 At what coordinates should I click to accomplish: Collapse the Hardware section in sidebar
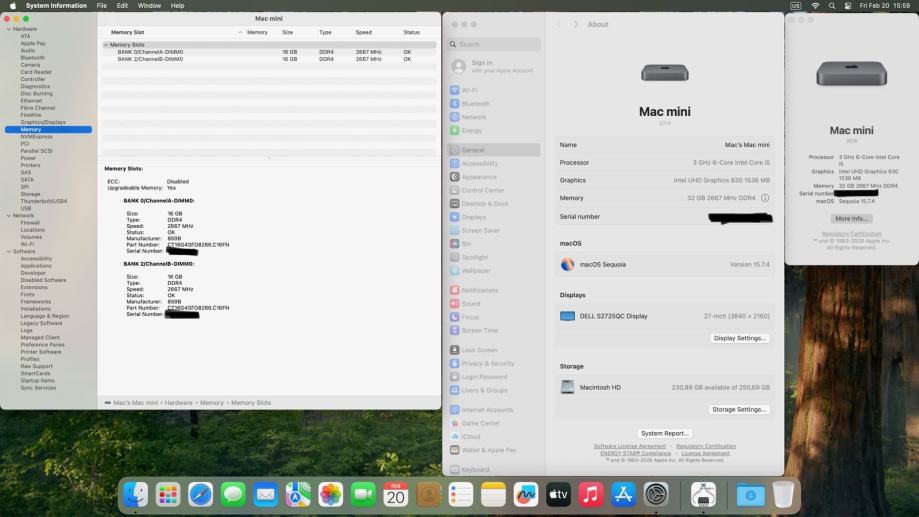coord(9,29)
